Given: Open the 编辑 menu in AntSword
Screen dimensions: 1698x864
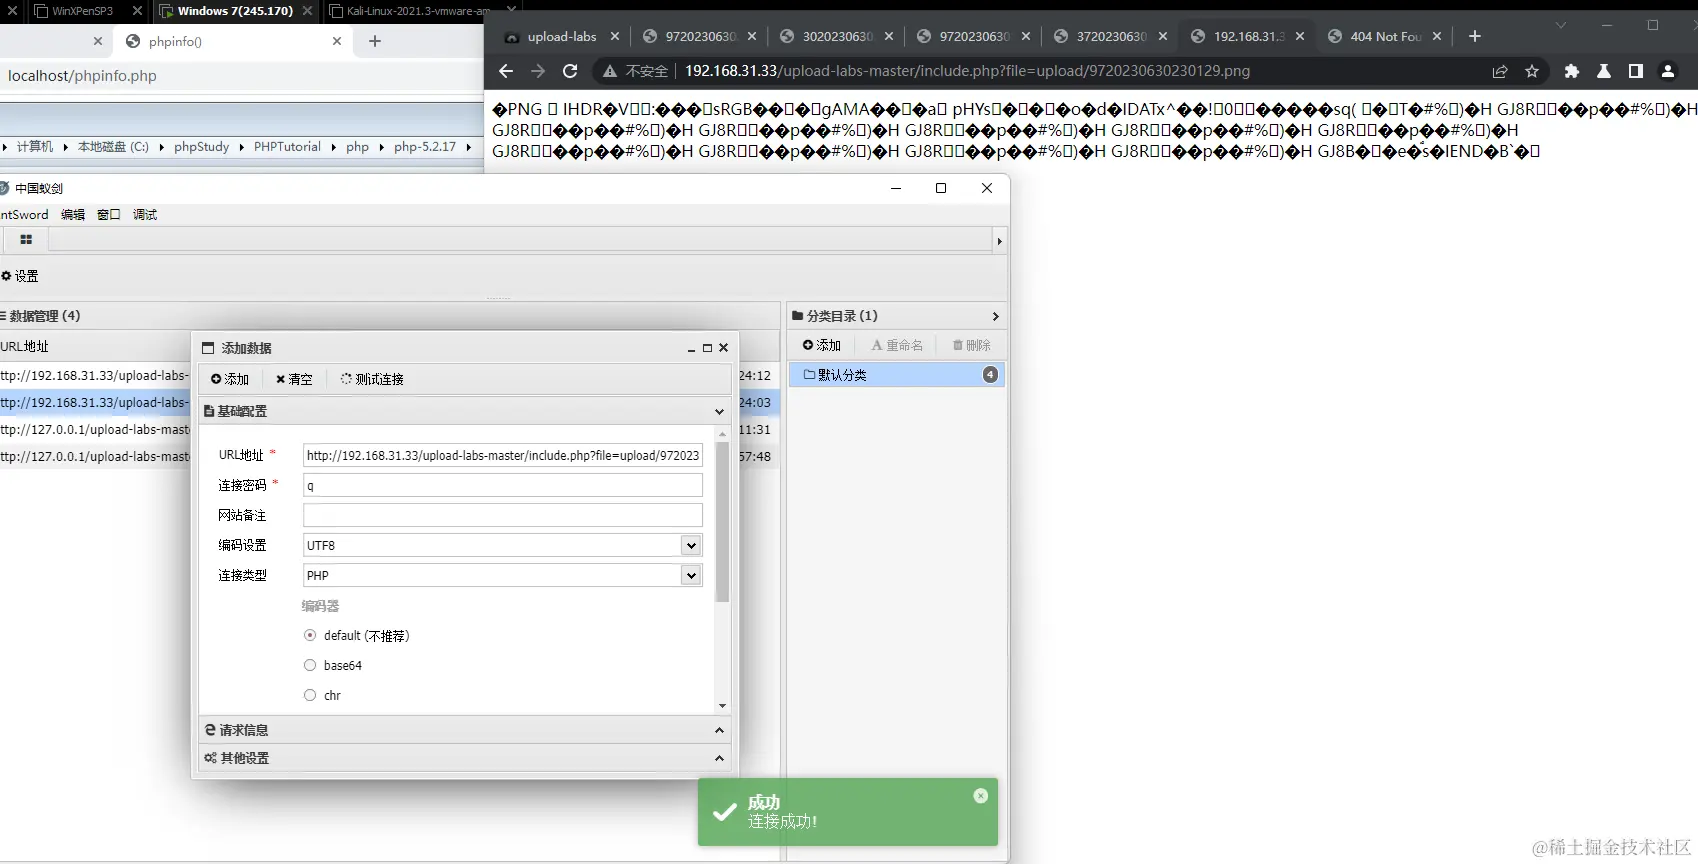Looking at the screenshot, I should point(73,215).
